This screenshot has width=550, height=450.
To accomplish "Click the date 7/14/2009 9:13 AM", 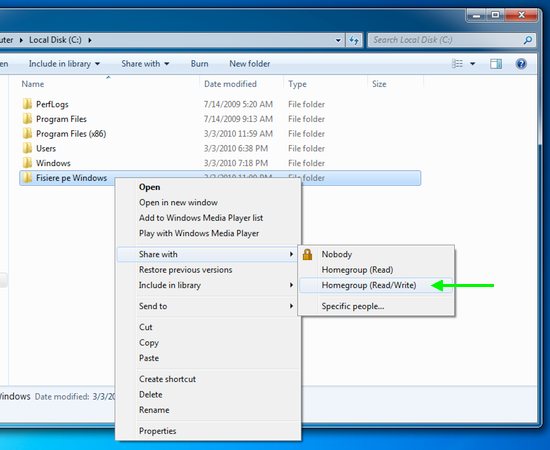I will pos(238,119).
